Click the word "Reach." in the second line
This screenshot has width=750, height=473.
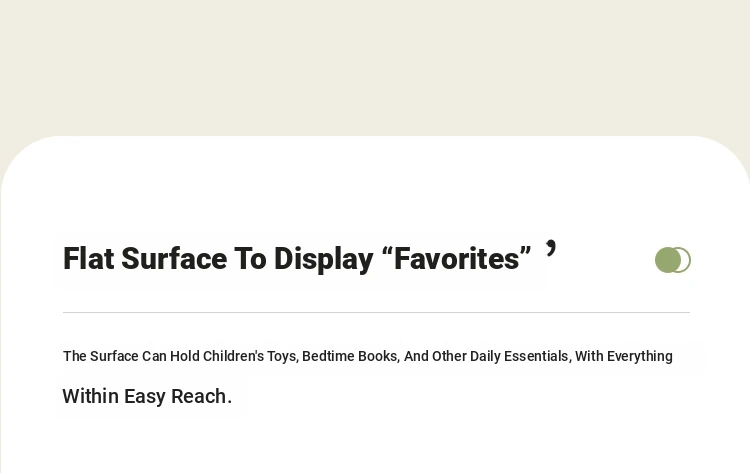tap(201, 396)
